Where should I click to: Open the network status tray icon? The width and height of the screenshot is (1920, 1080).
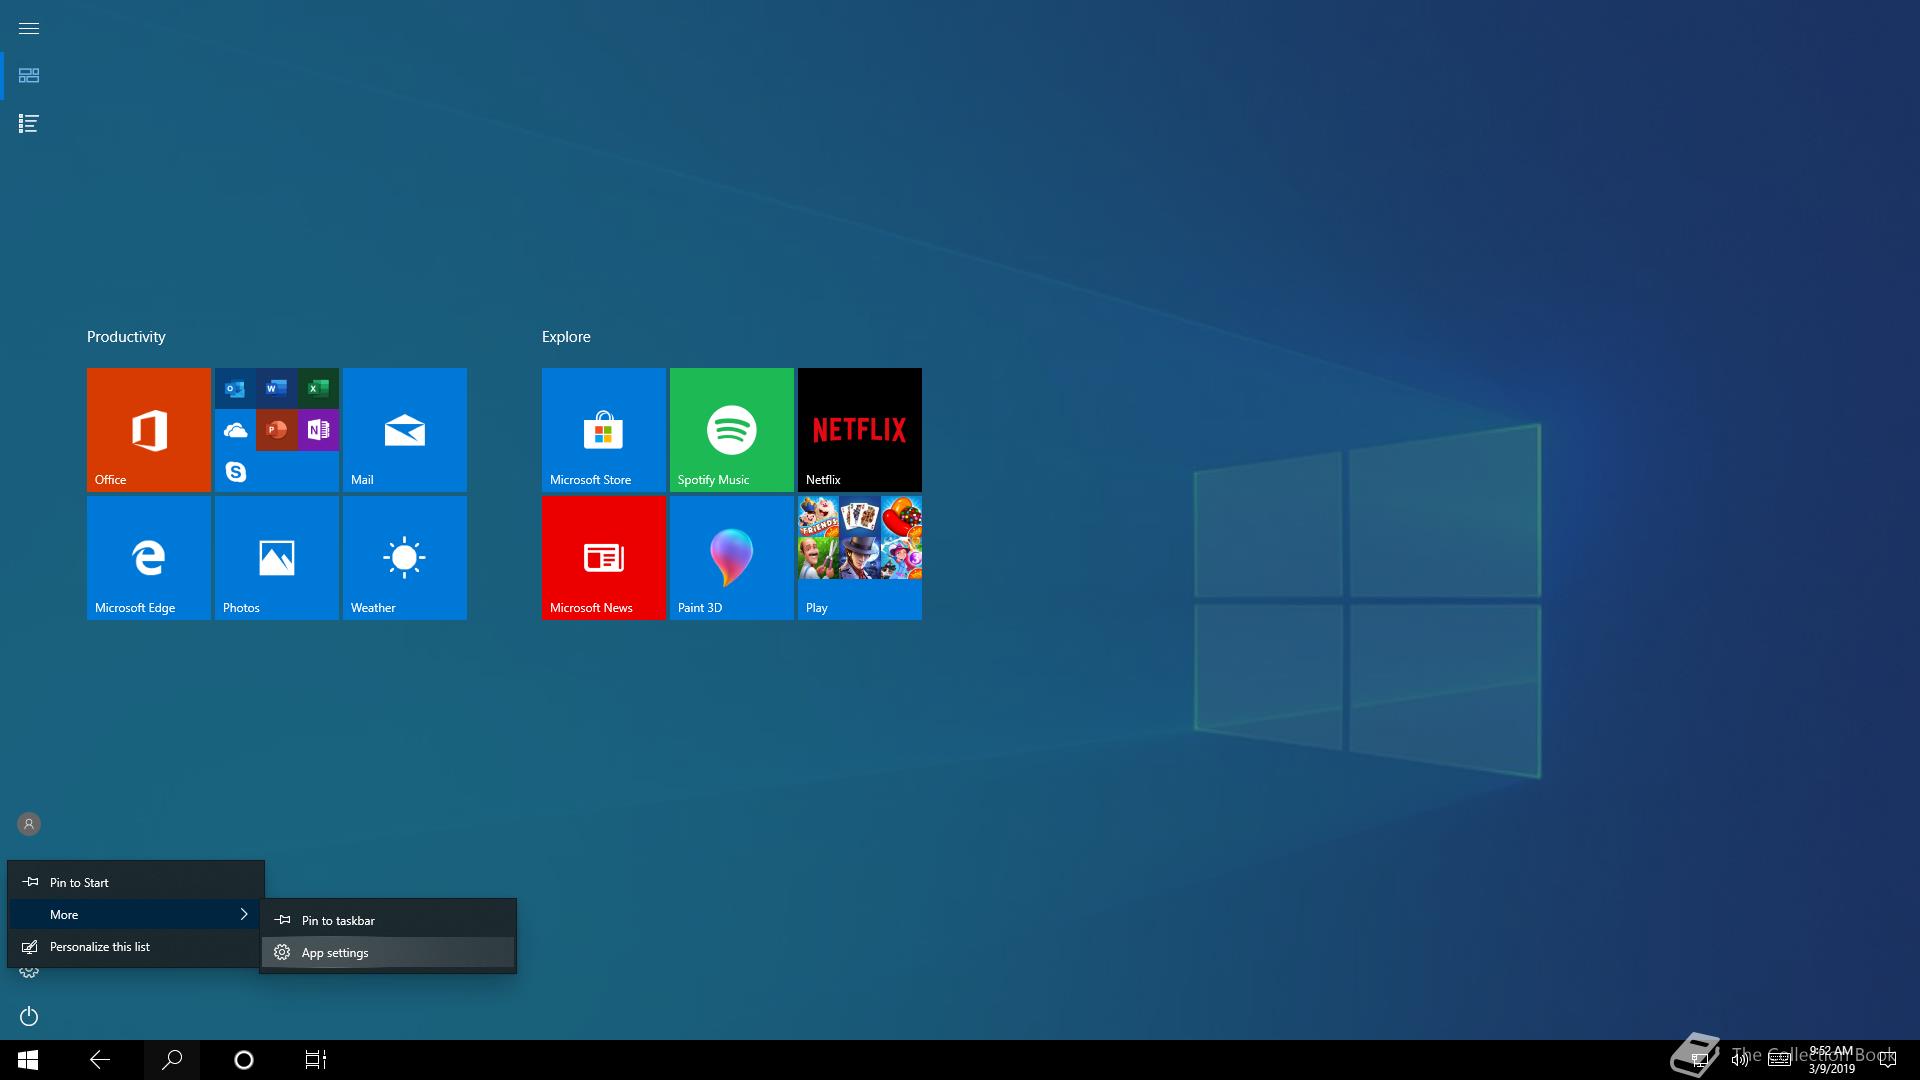[x=1699, y=1060]
